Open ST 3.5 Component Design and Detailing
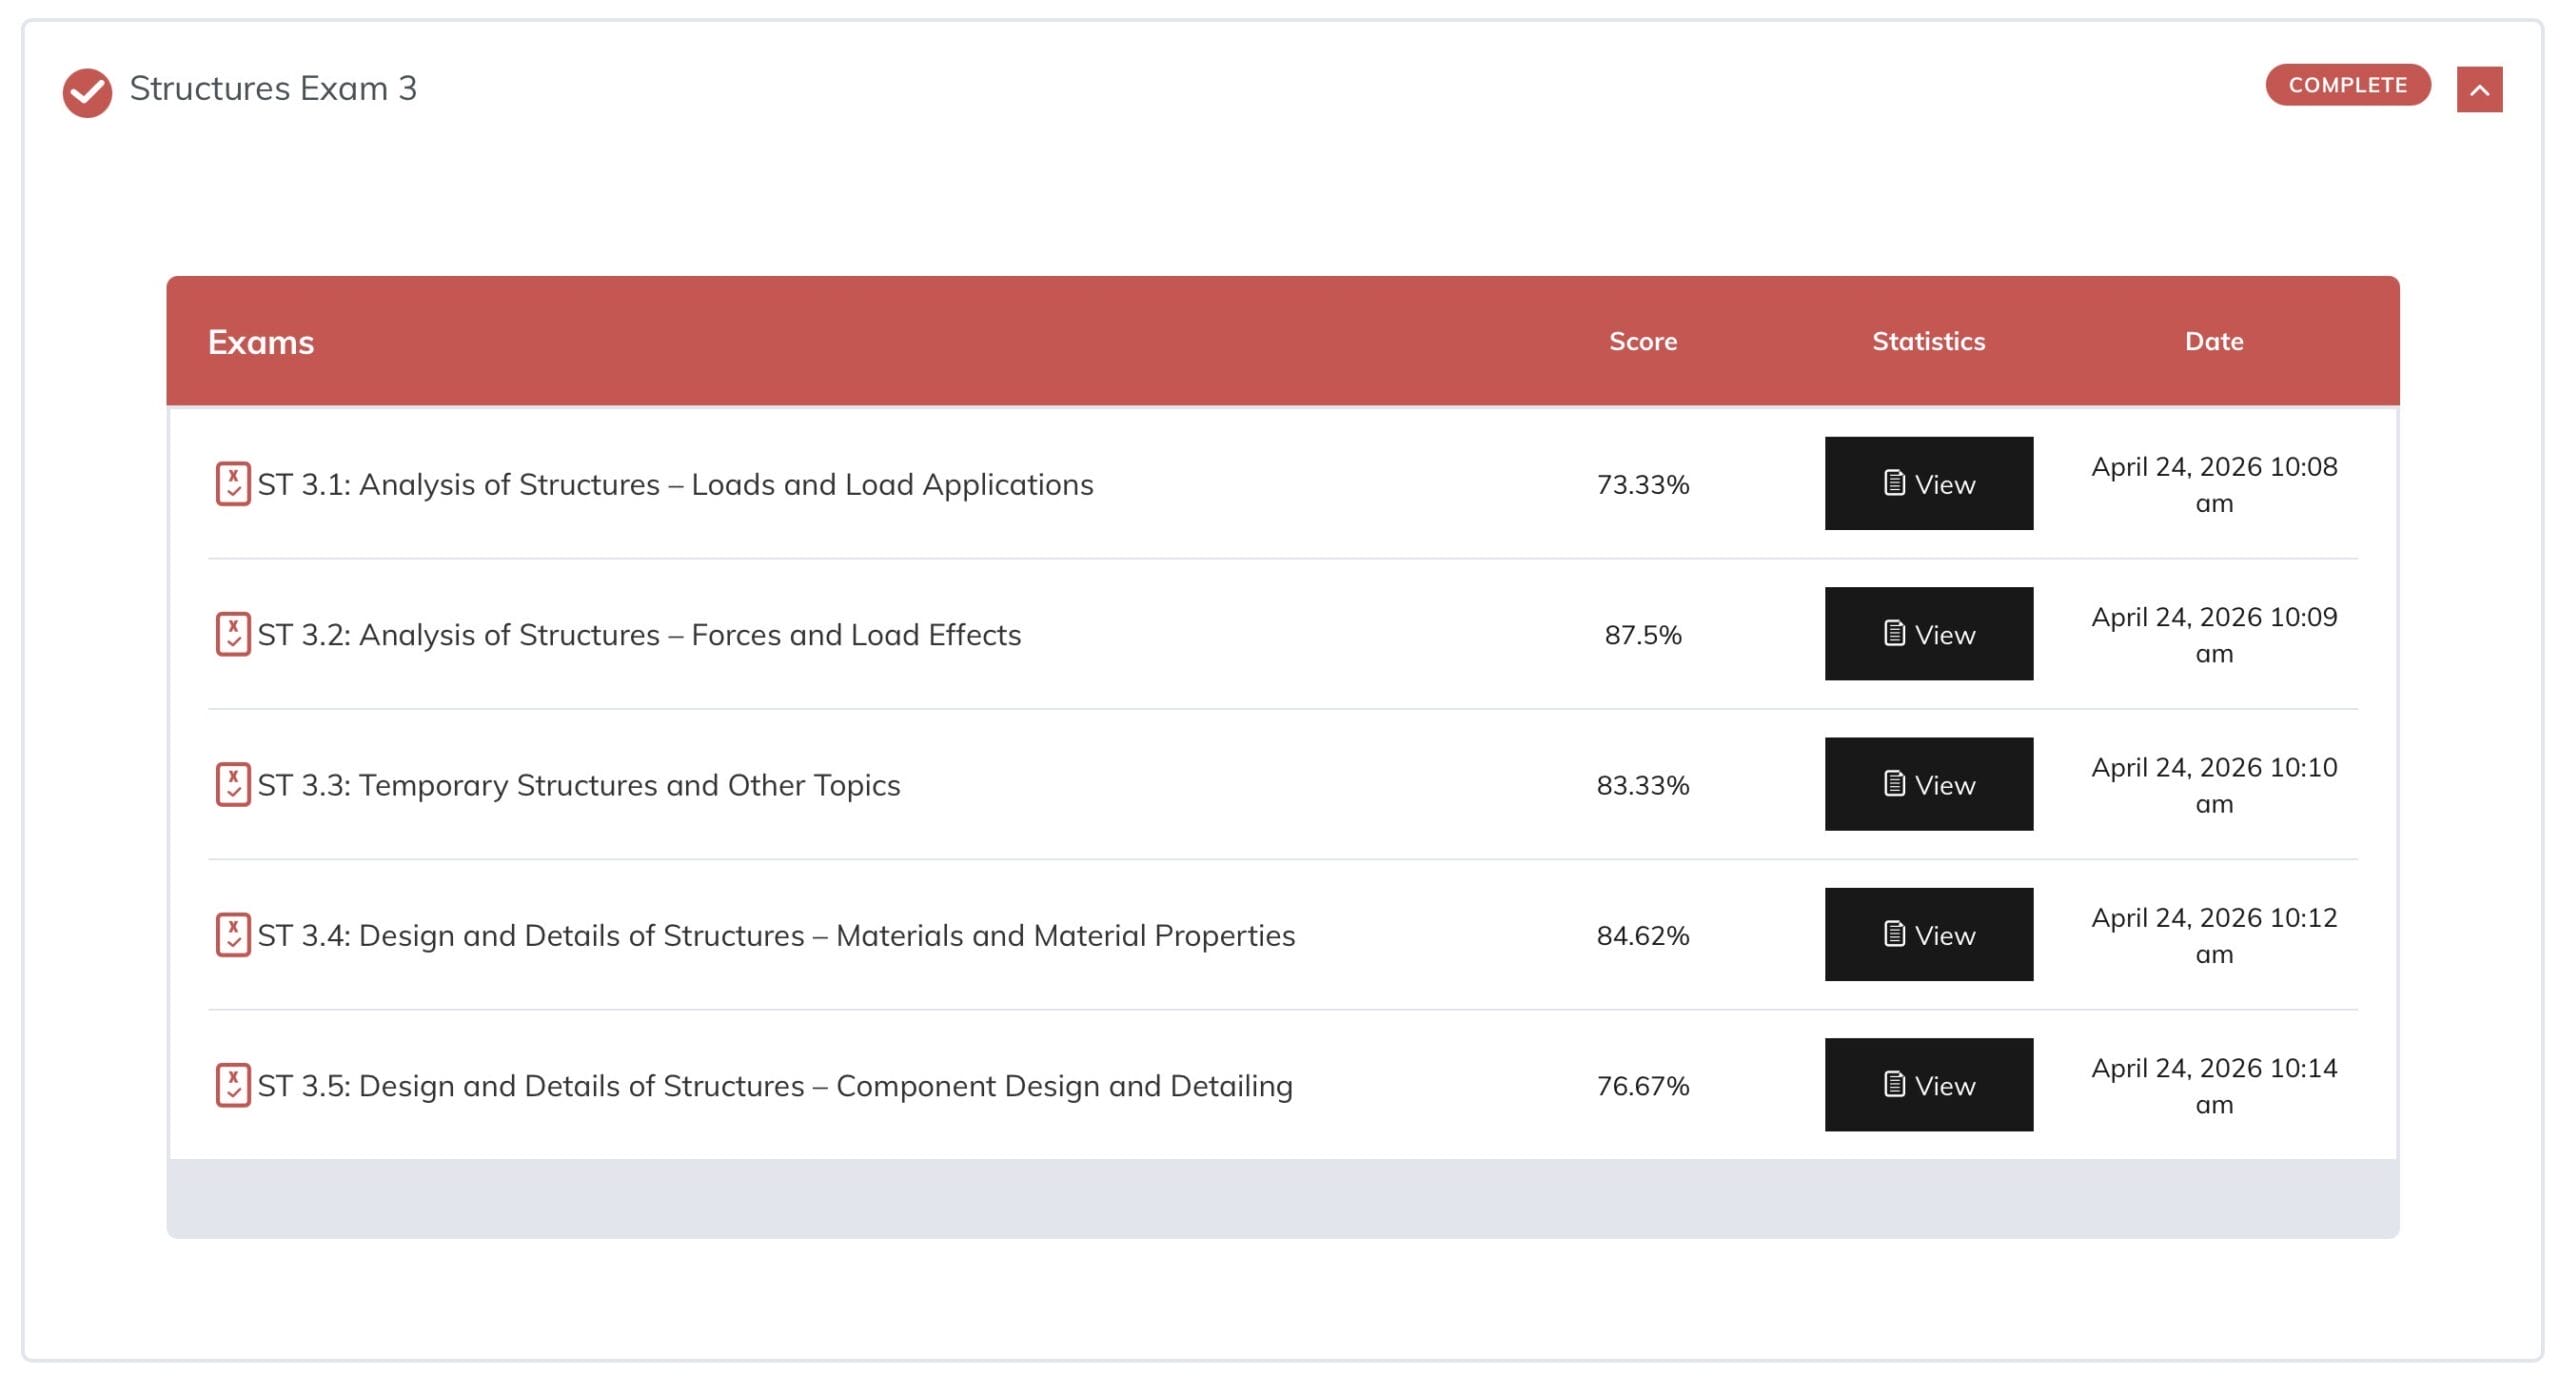2560x1376 pixels. coord(775,1085)
